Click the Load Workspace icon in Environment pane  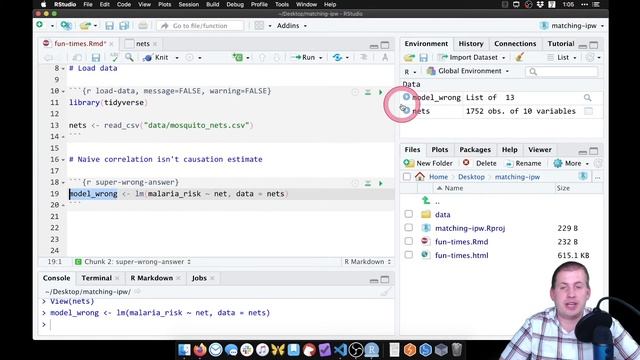(409, 58)
